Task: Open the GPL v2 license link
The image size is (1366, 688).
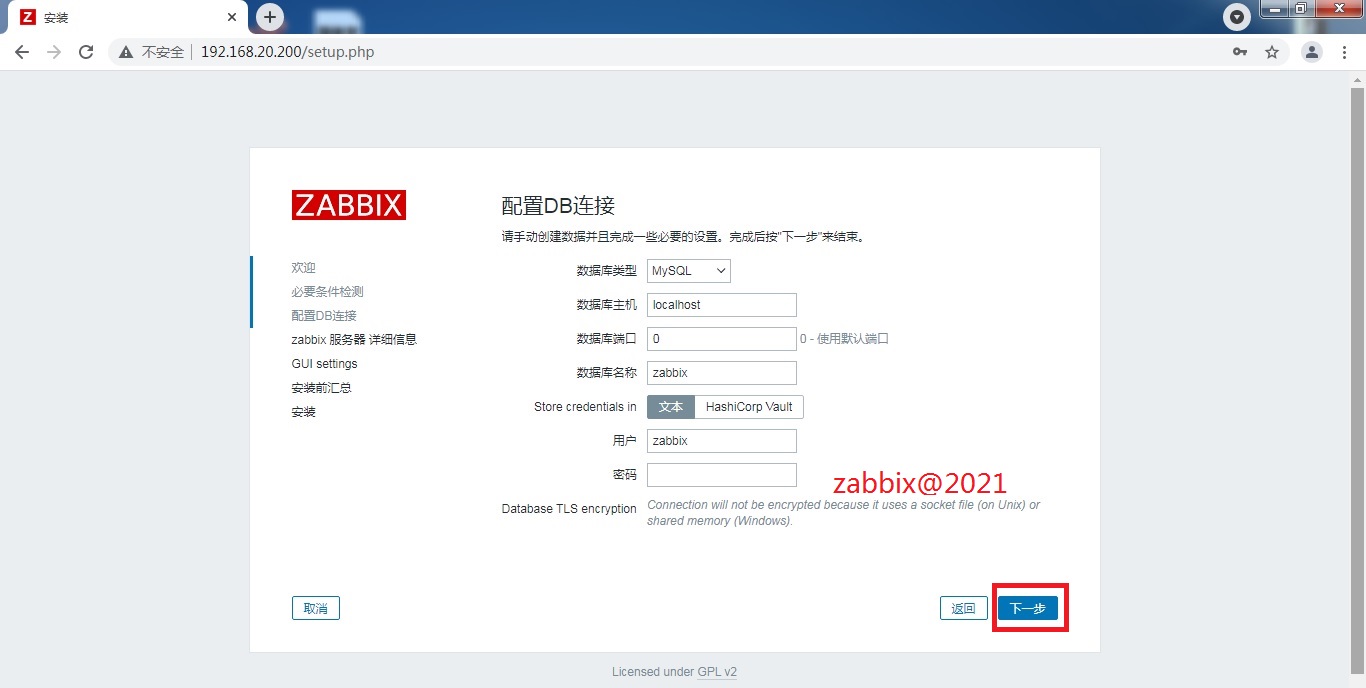Action: [717, 672]
